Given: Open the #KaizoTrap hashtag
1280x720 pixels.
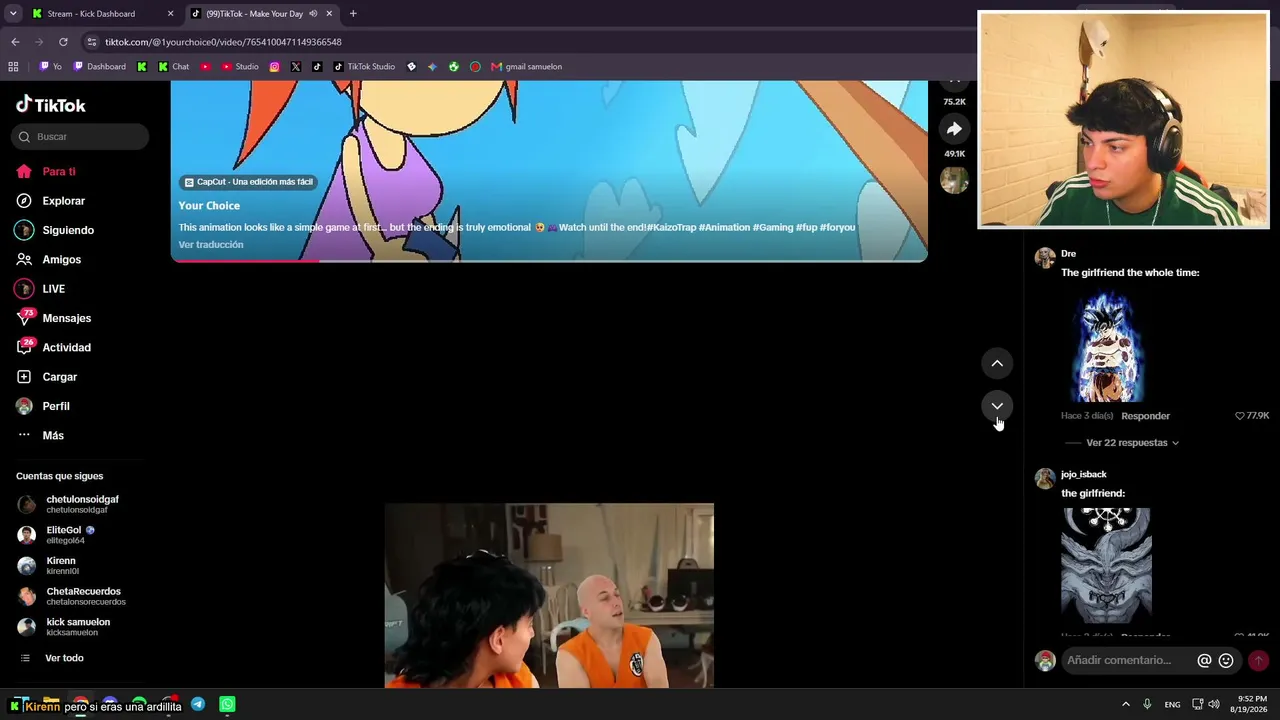Looking at the screenshot, I should [672, 228].
